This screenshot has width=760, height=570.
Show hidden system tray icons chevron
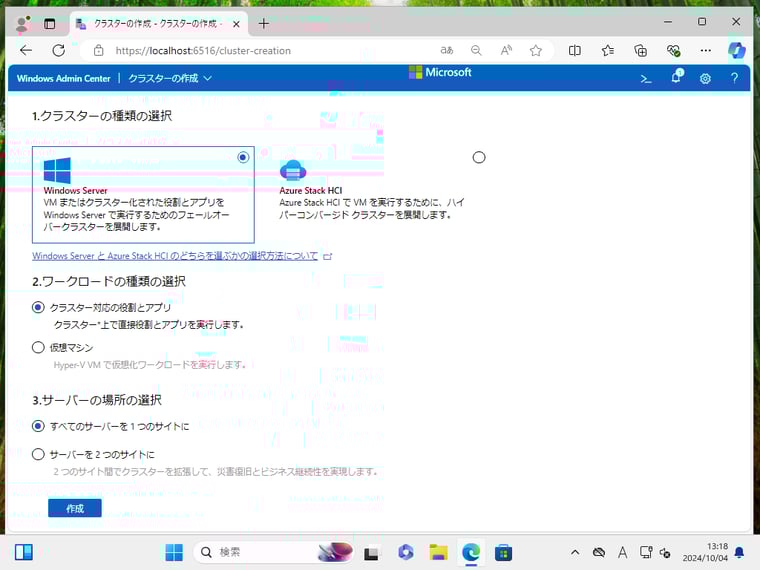tap(575, 552)
